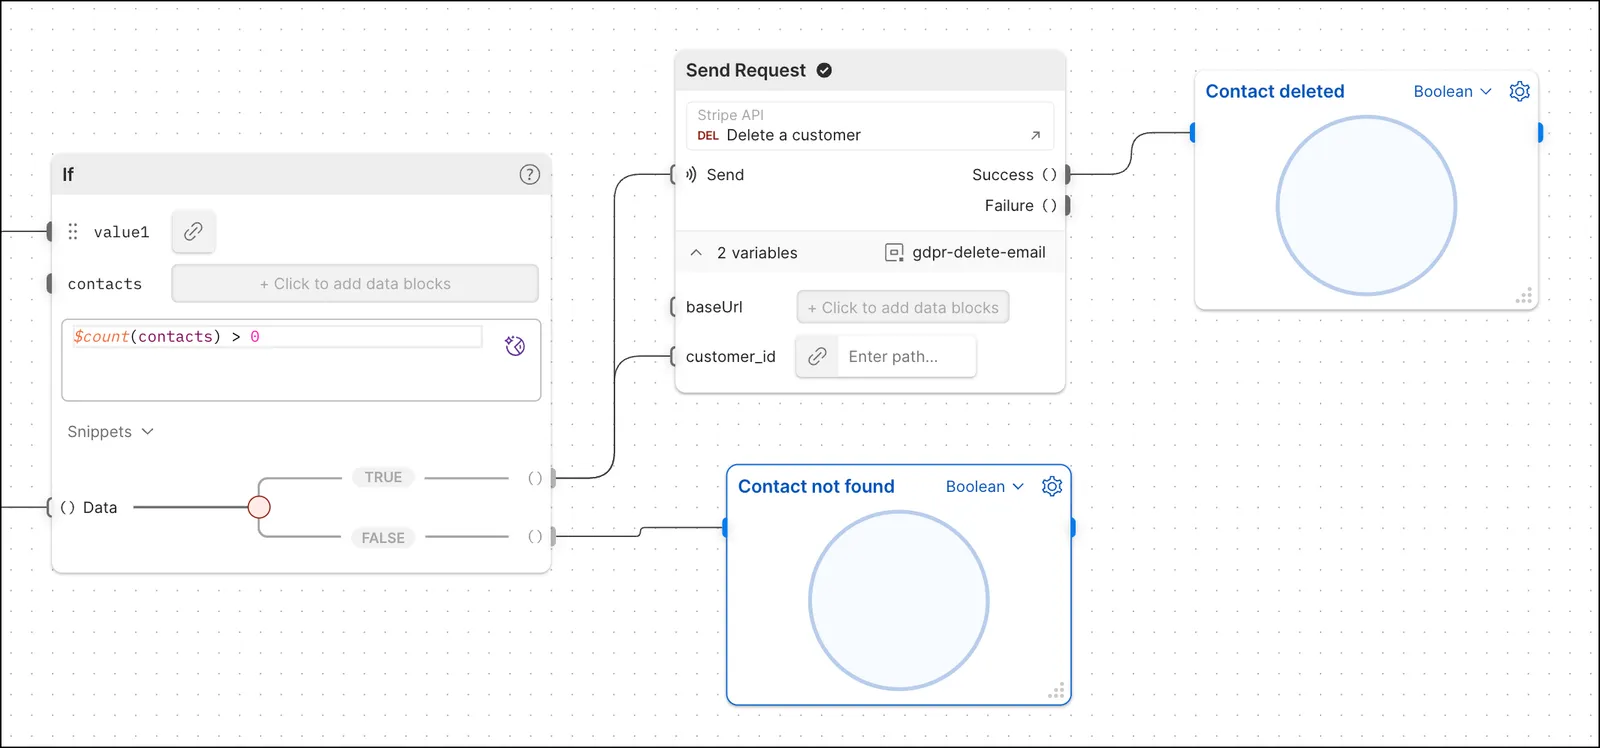Screen dimensions: 1600x748
Task: Click the baseUrl variable label
Action: [714, 307]
